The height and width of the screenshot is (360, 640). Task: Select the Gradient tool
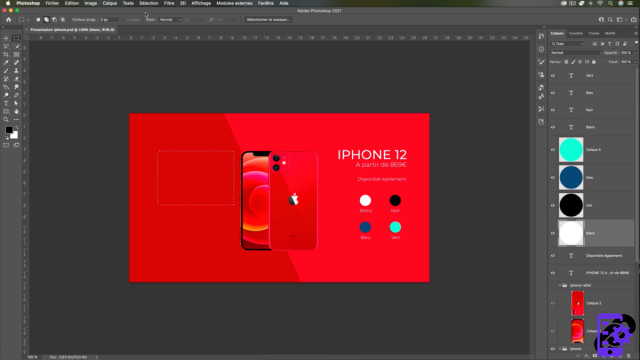6,87
